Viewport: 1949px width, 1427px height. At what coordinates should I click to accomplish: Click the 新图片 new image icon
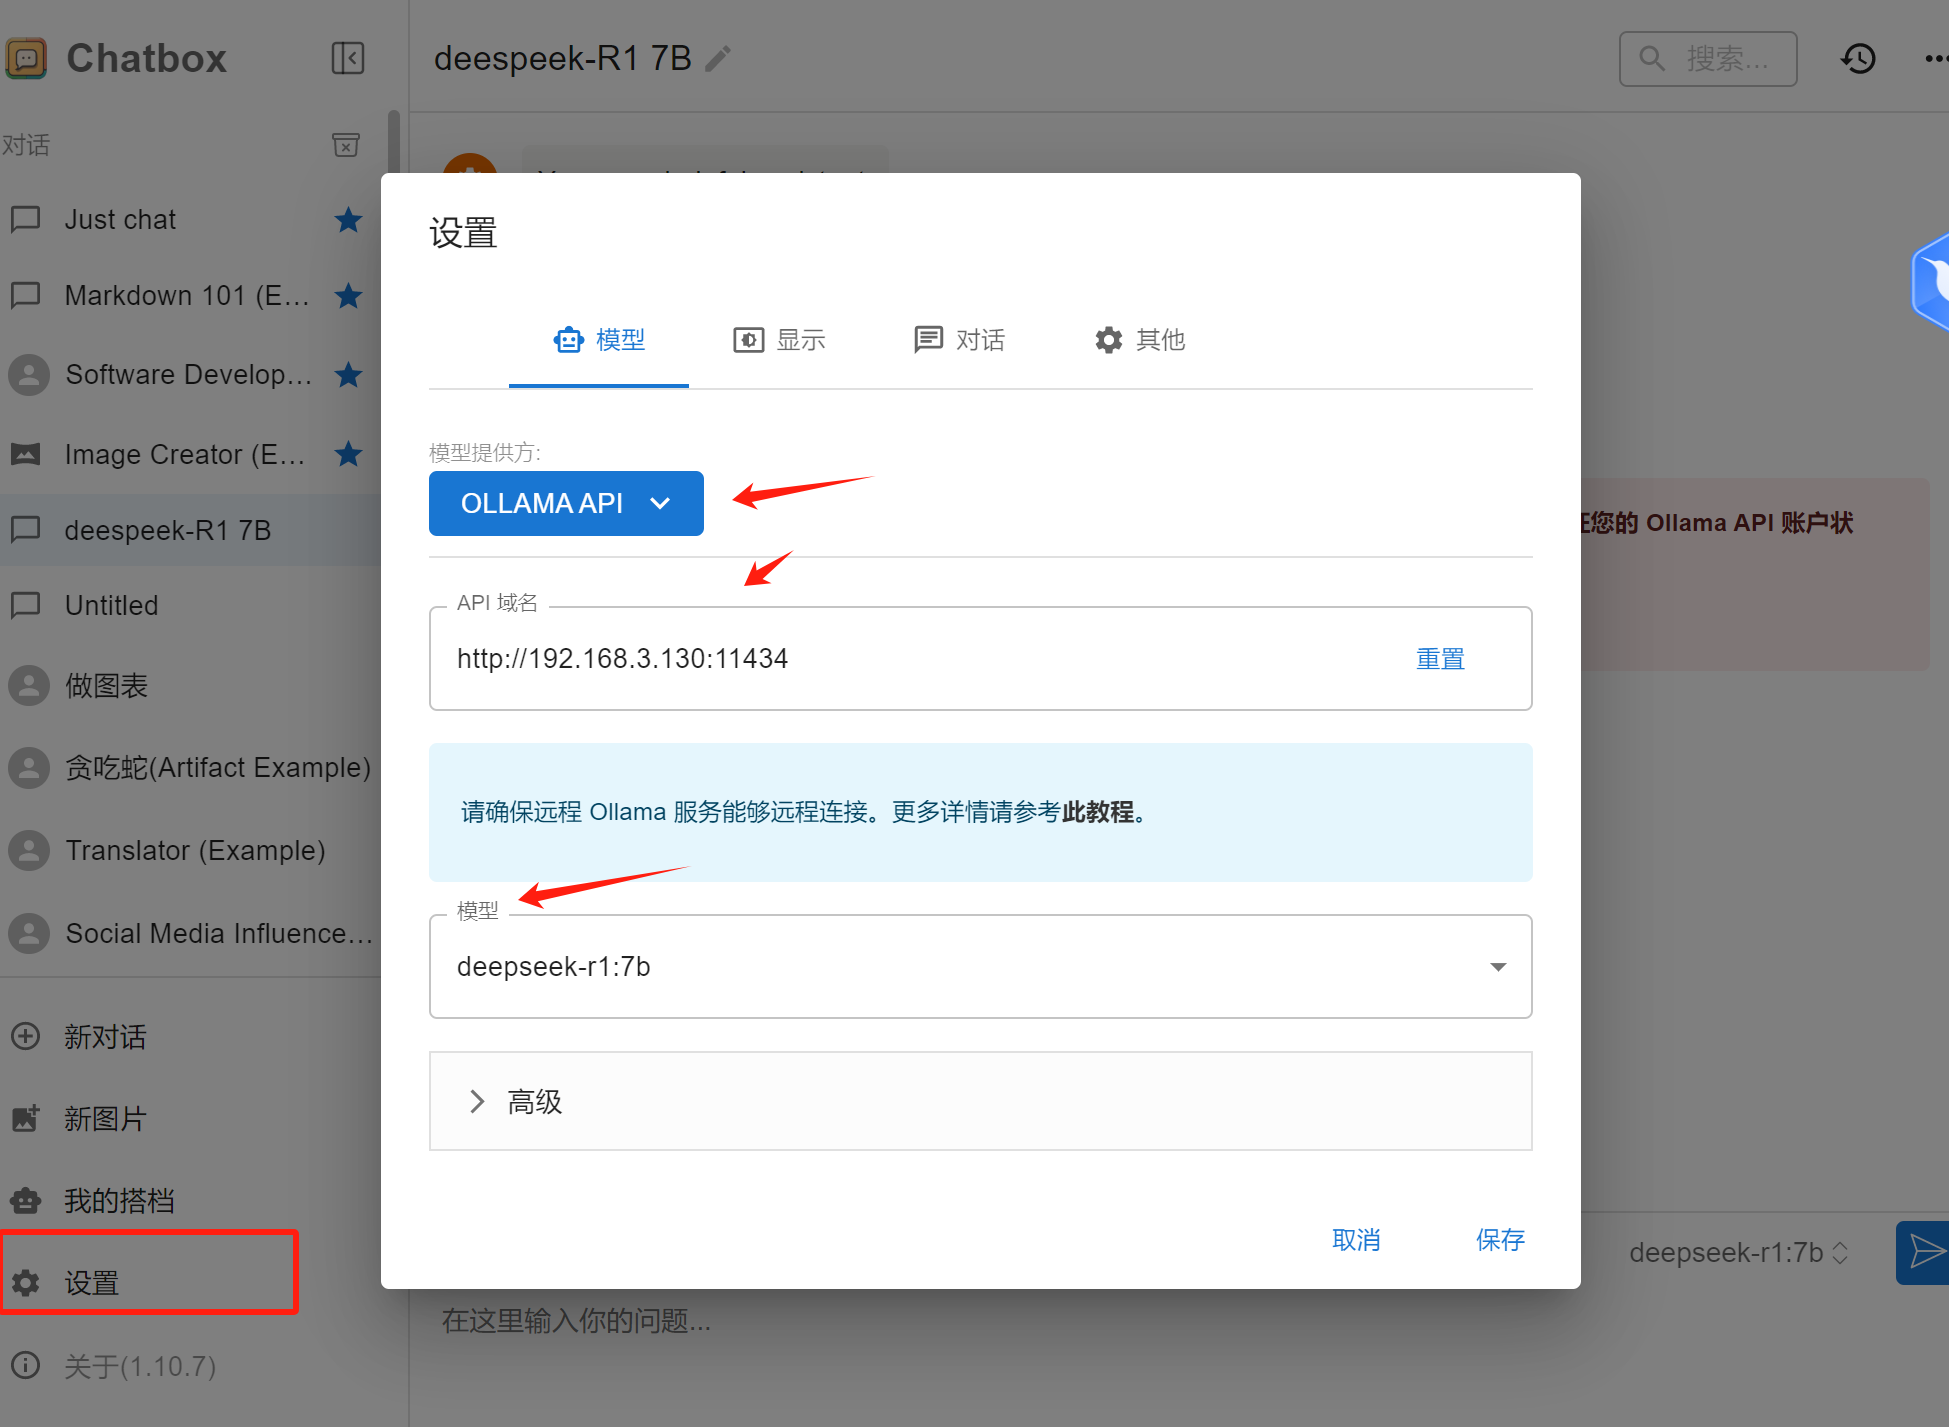[26, 1118]
